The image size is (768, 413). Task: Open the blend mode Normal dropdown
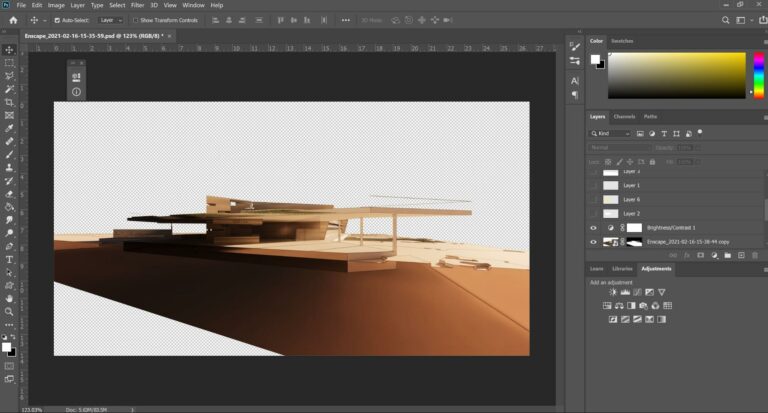point(620,147)
